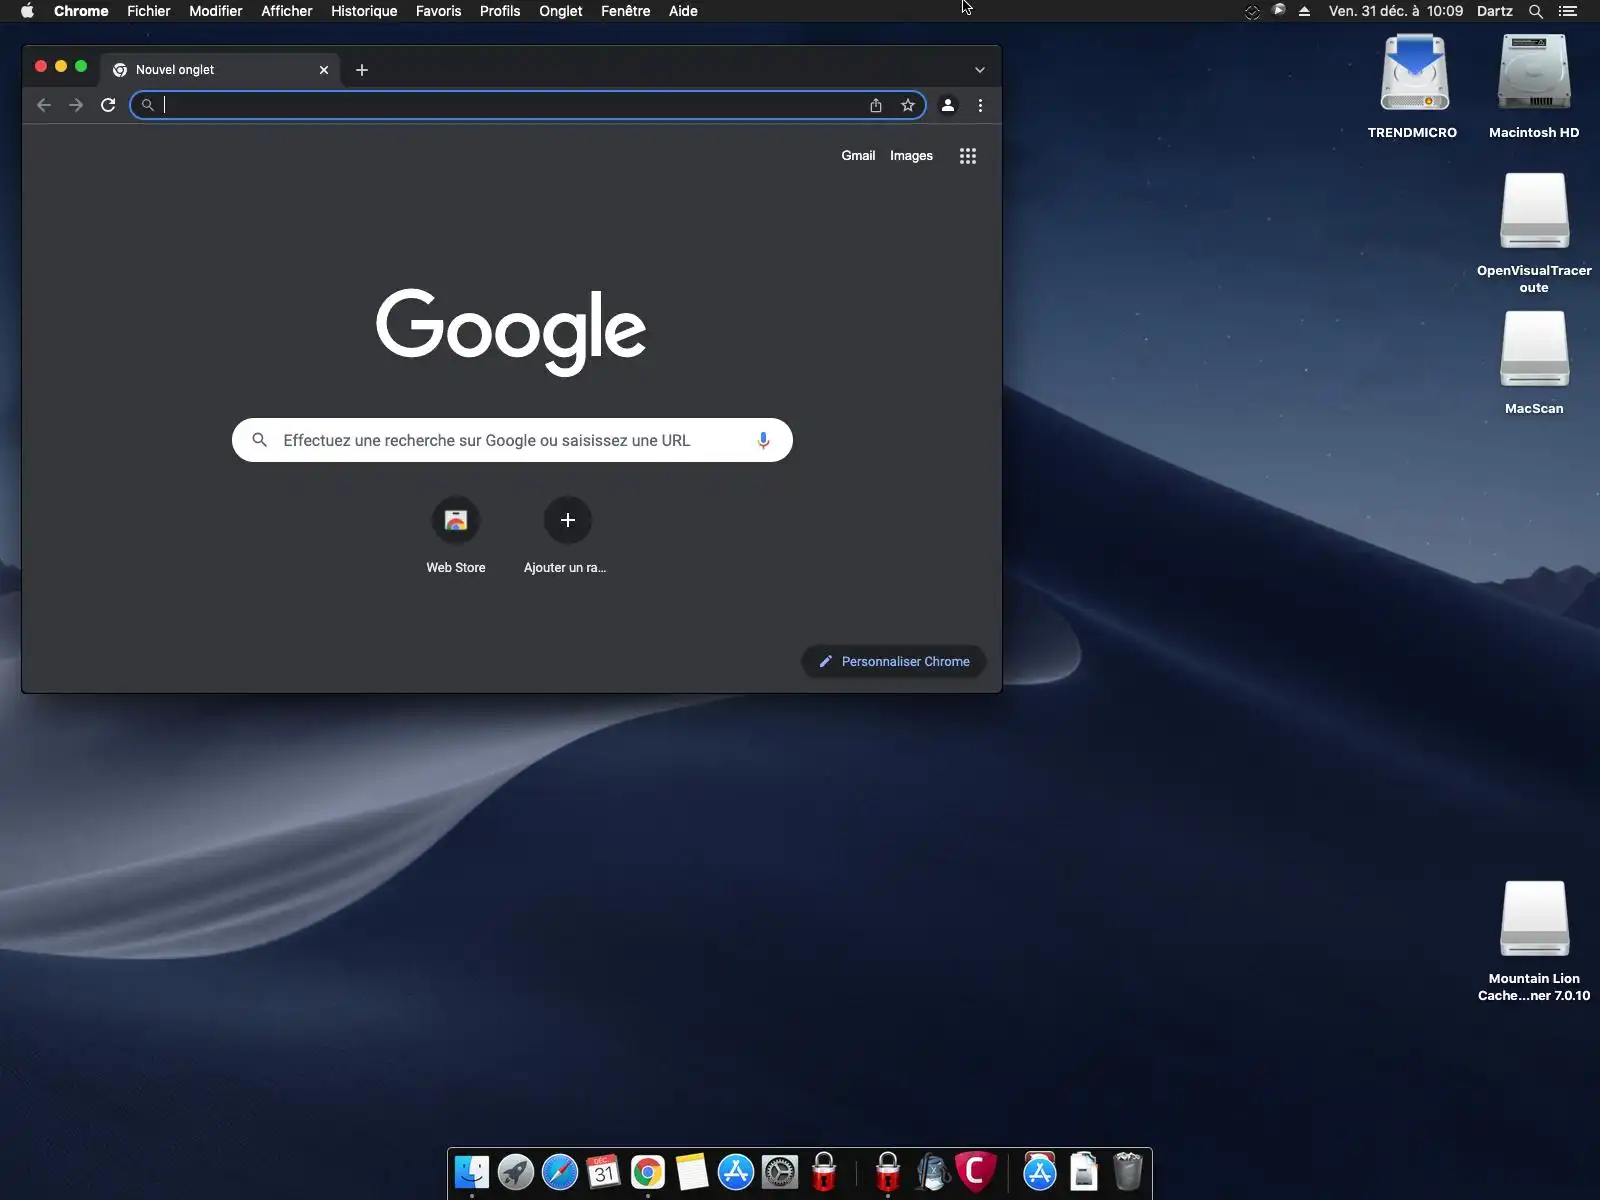
Task: Click Personnaliser Chrome button
Action: (894, 662)
